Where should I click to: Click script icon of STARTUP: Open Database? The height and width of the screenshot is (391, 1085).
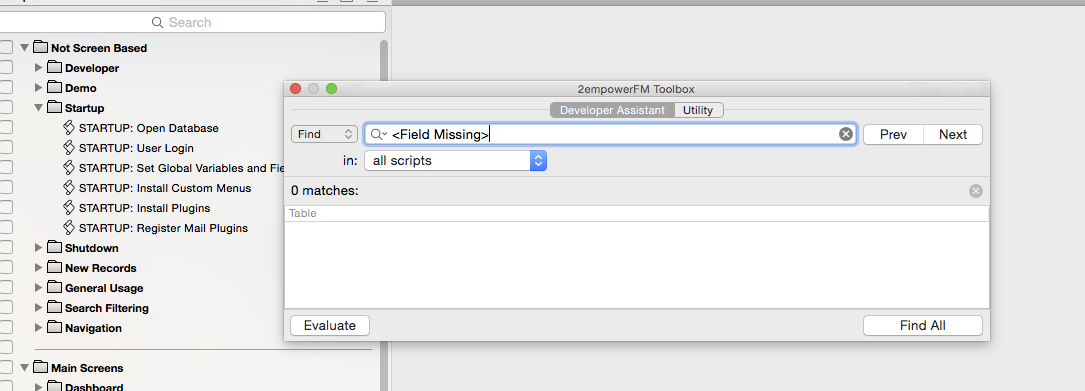pos(69,128)
